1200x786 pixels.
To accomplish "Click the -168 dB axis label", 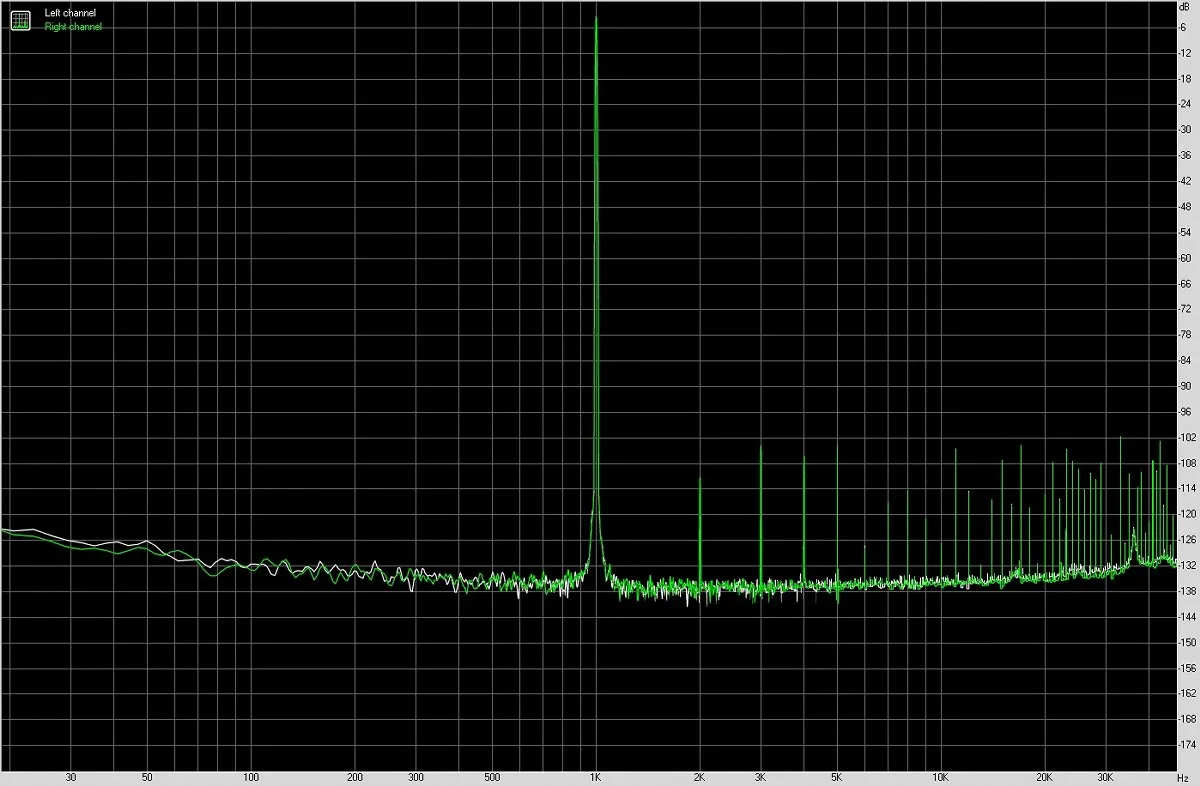I will tap(1185, 720).
